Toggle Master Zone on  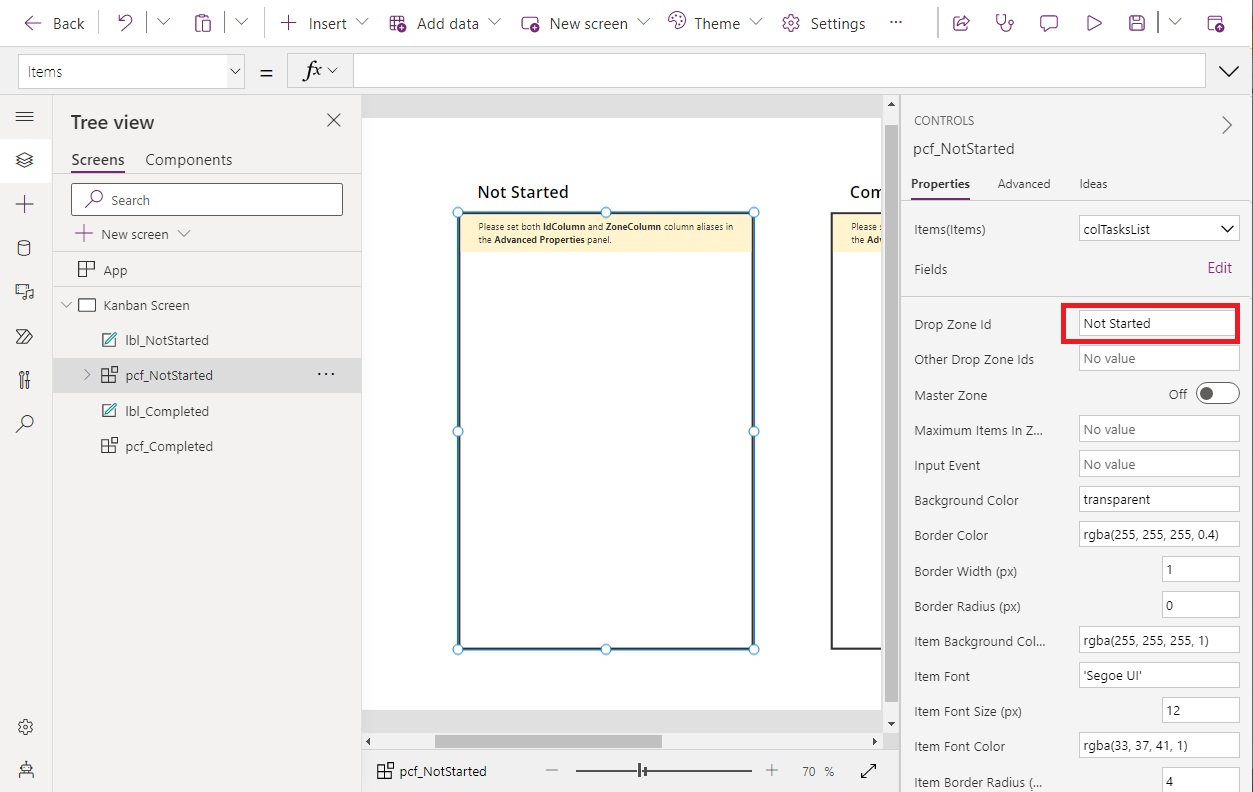pos(1217,393)
